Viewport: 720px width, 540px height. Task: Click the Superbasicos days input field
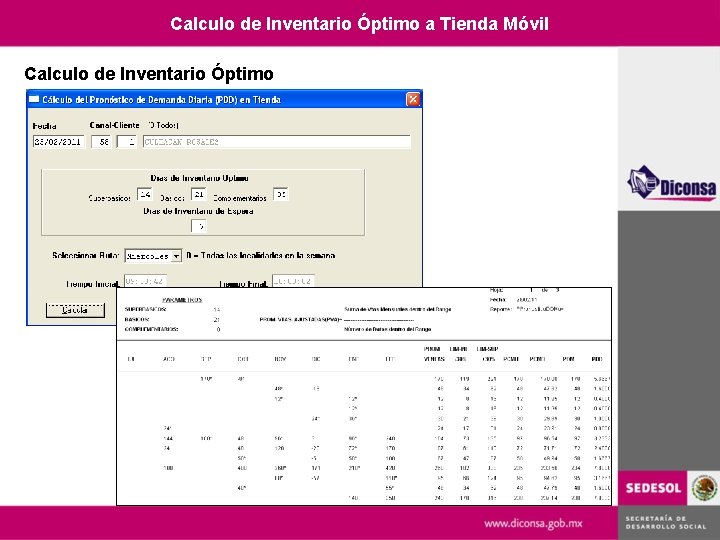145,194
